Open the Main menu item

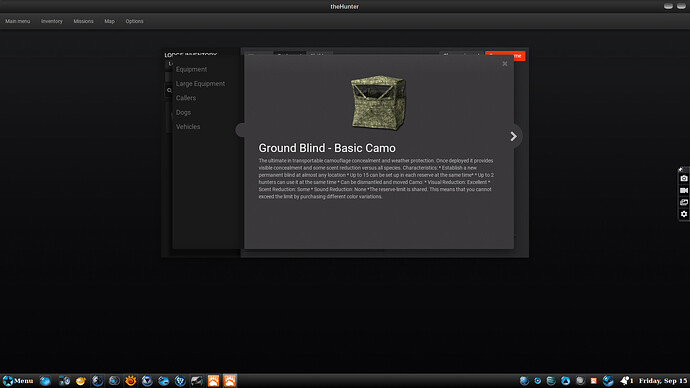click(x=18, y=21)
